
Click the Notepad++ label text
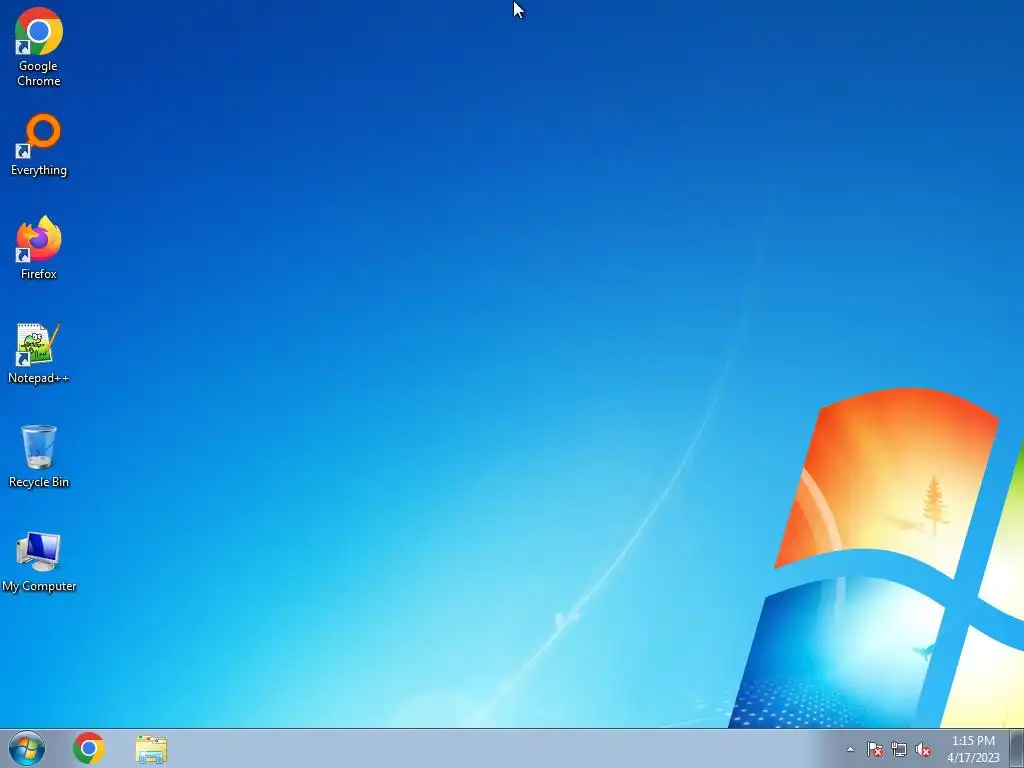pos(39,377)
